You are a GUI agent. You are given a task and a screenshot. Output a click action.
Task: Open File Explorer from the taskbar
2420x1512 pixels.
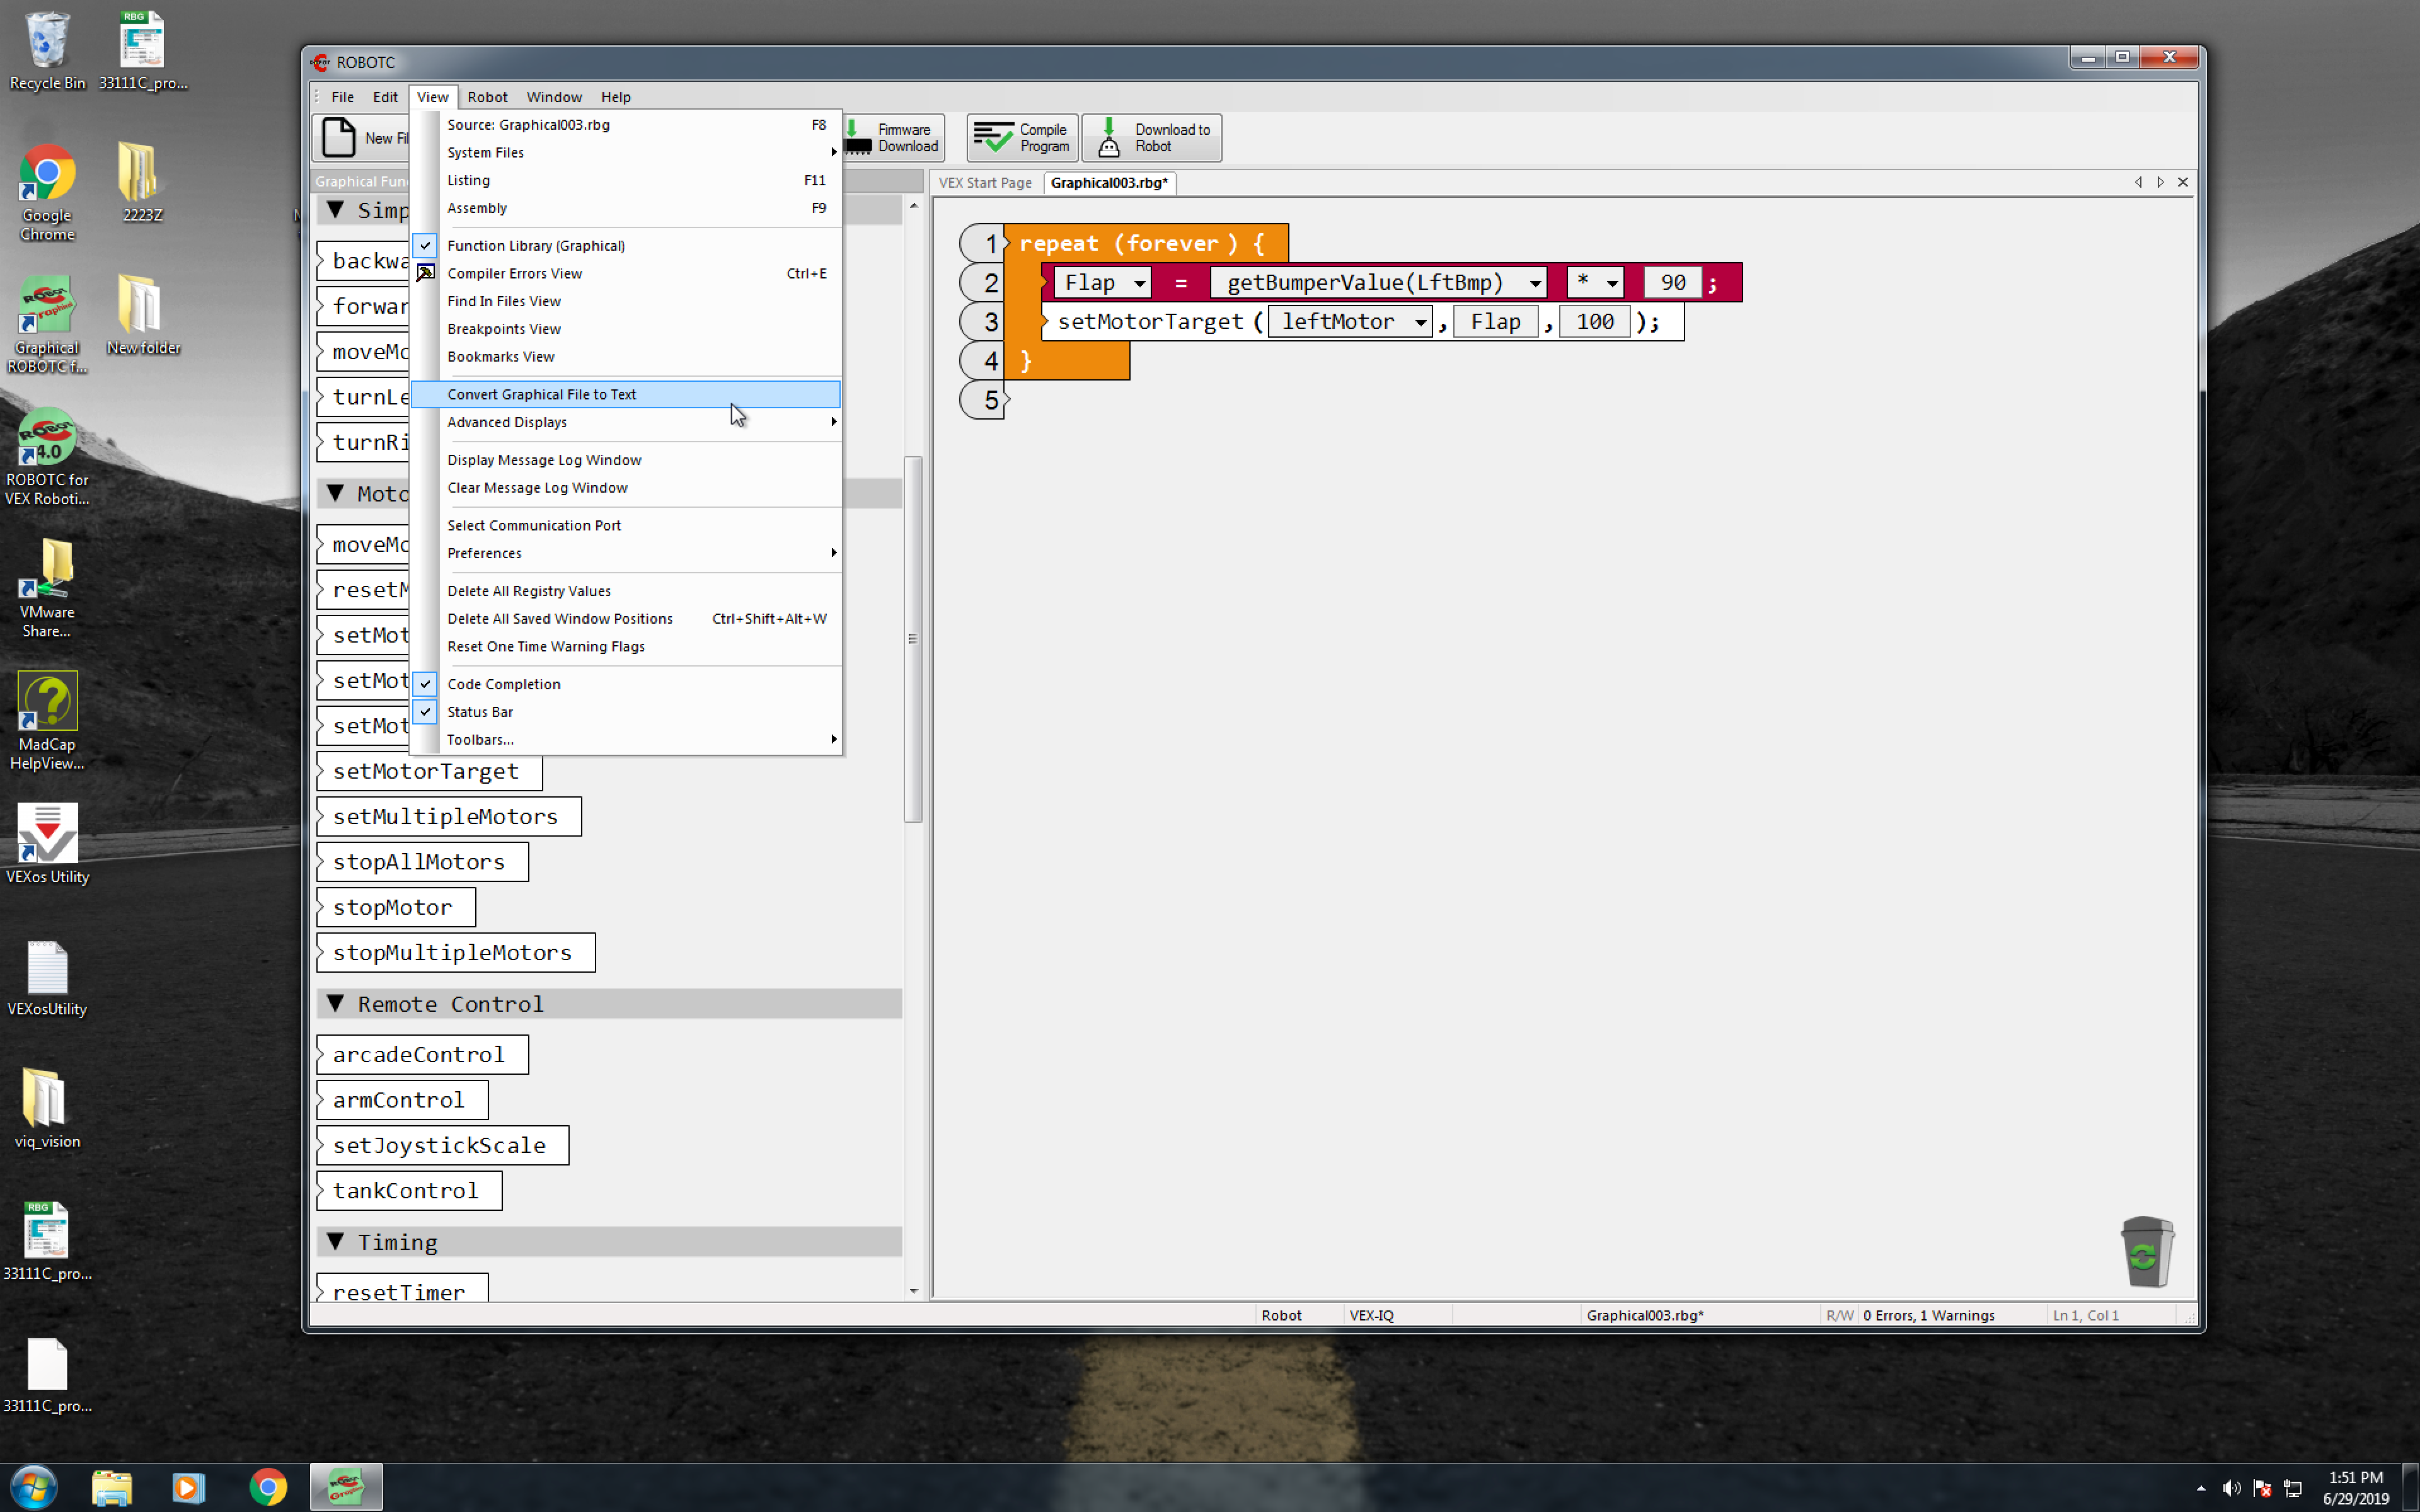112,1488
